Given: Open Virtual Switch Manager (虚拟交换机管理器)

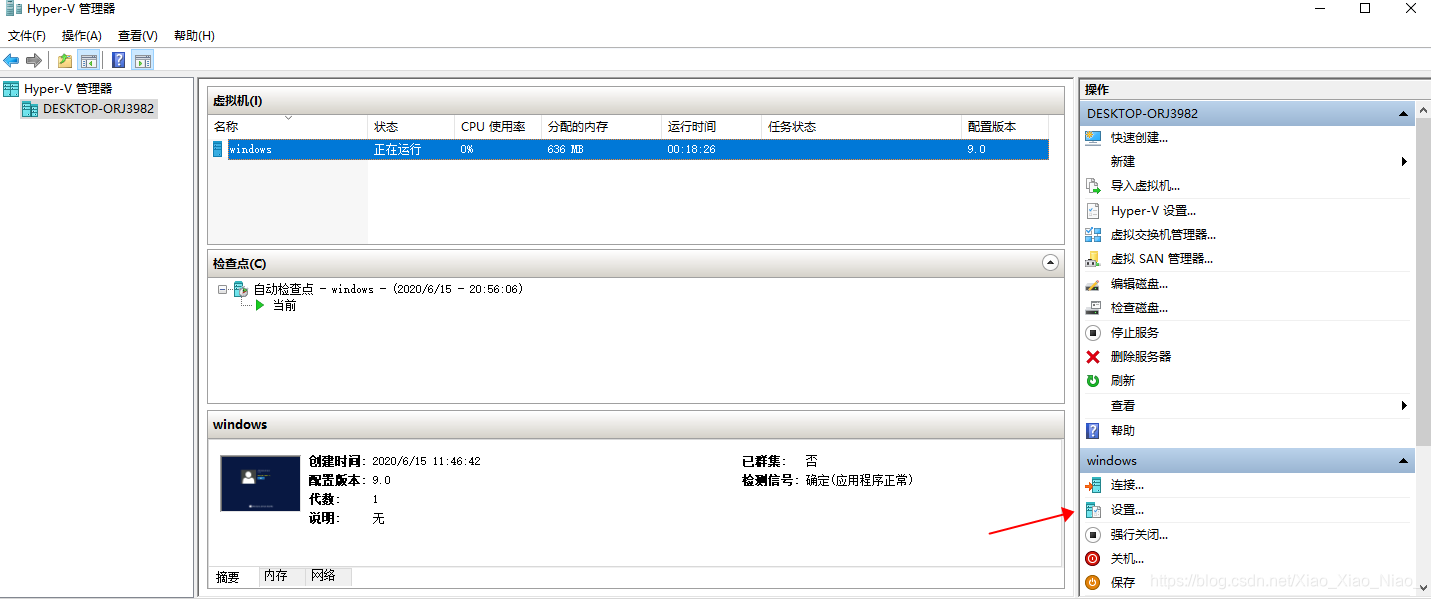Looking at the screenshot, I should click(1162, 235).
